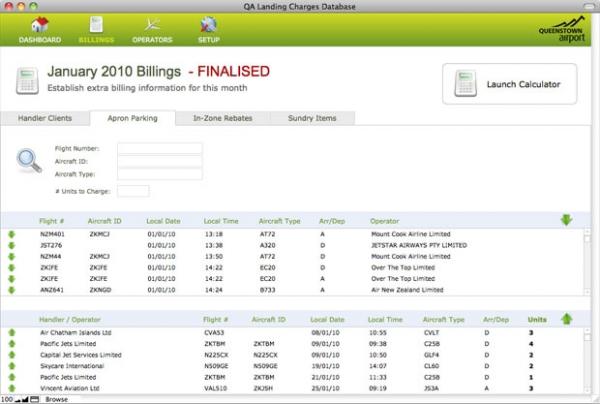Select the Capital Jet Services Limited entry
The width and height of the screenshot is (600, 404).
pos(80,355)
